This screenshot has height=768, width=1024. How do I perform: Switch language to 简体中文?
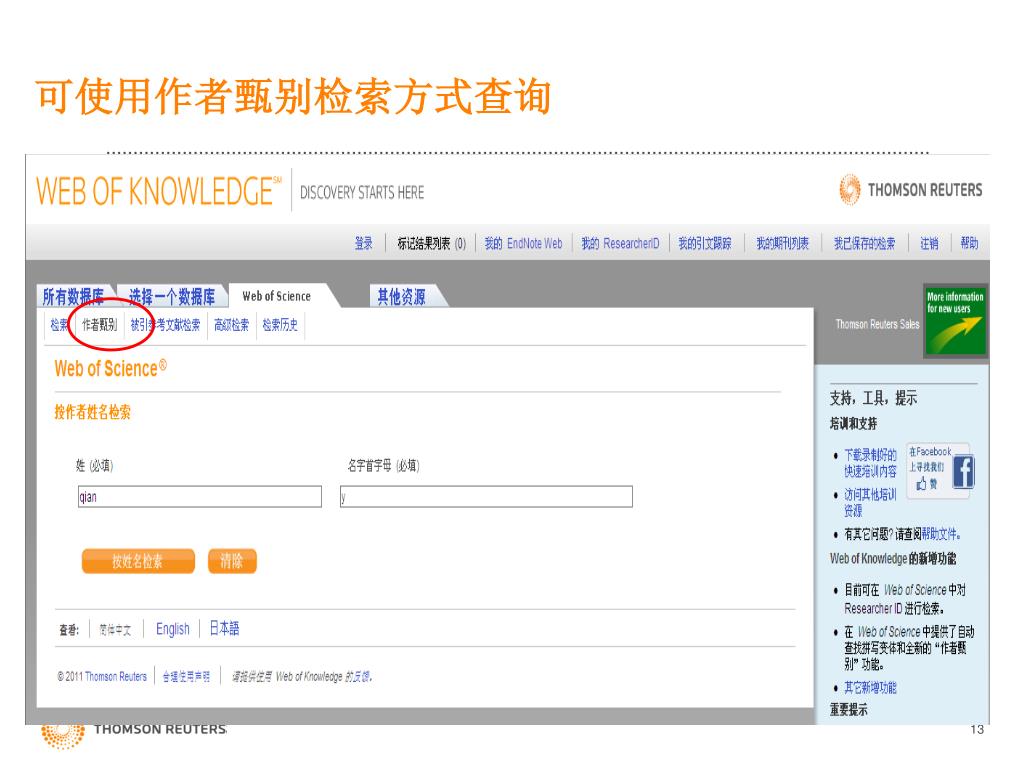(x=115, y=630)
